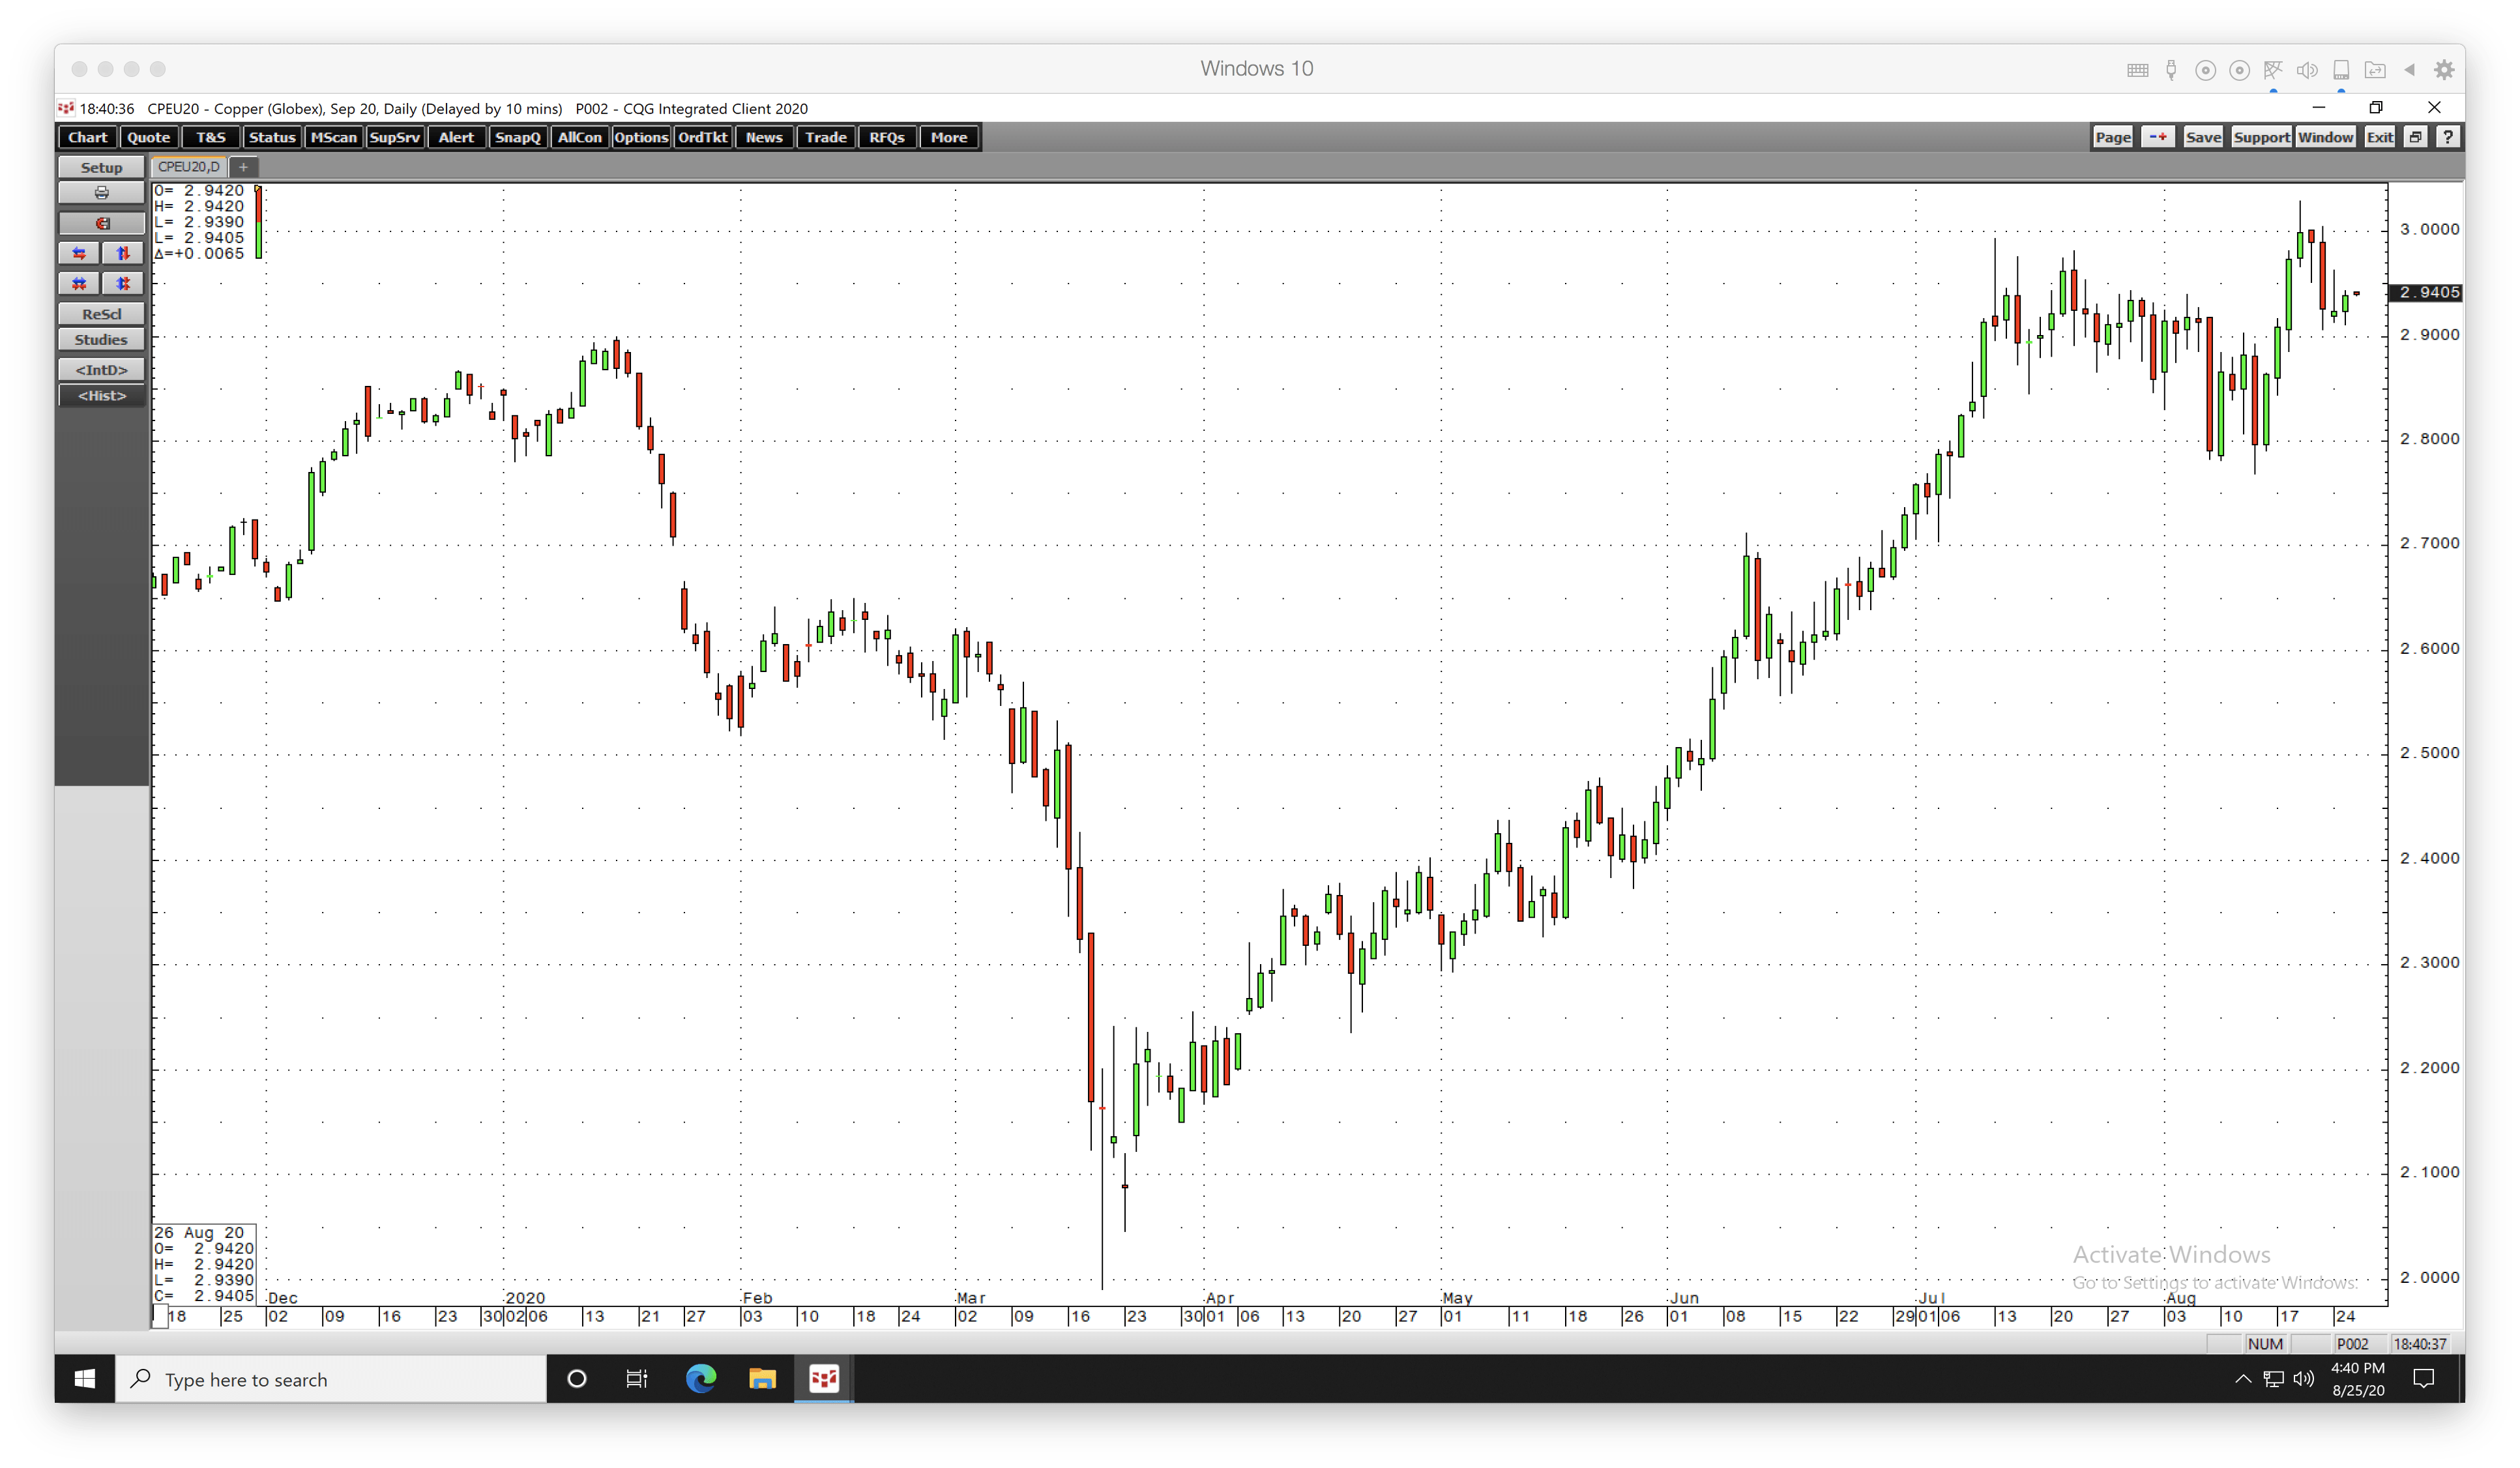2520x1468 pixels.
Task: Click the horizontal compress chart icon
Action: point(79,283)
